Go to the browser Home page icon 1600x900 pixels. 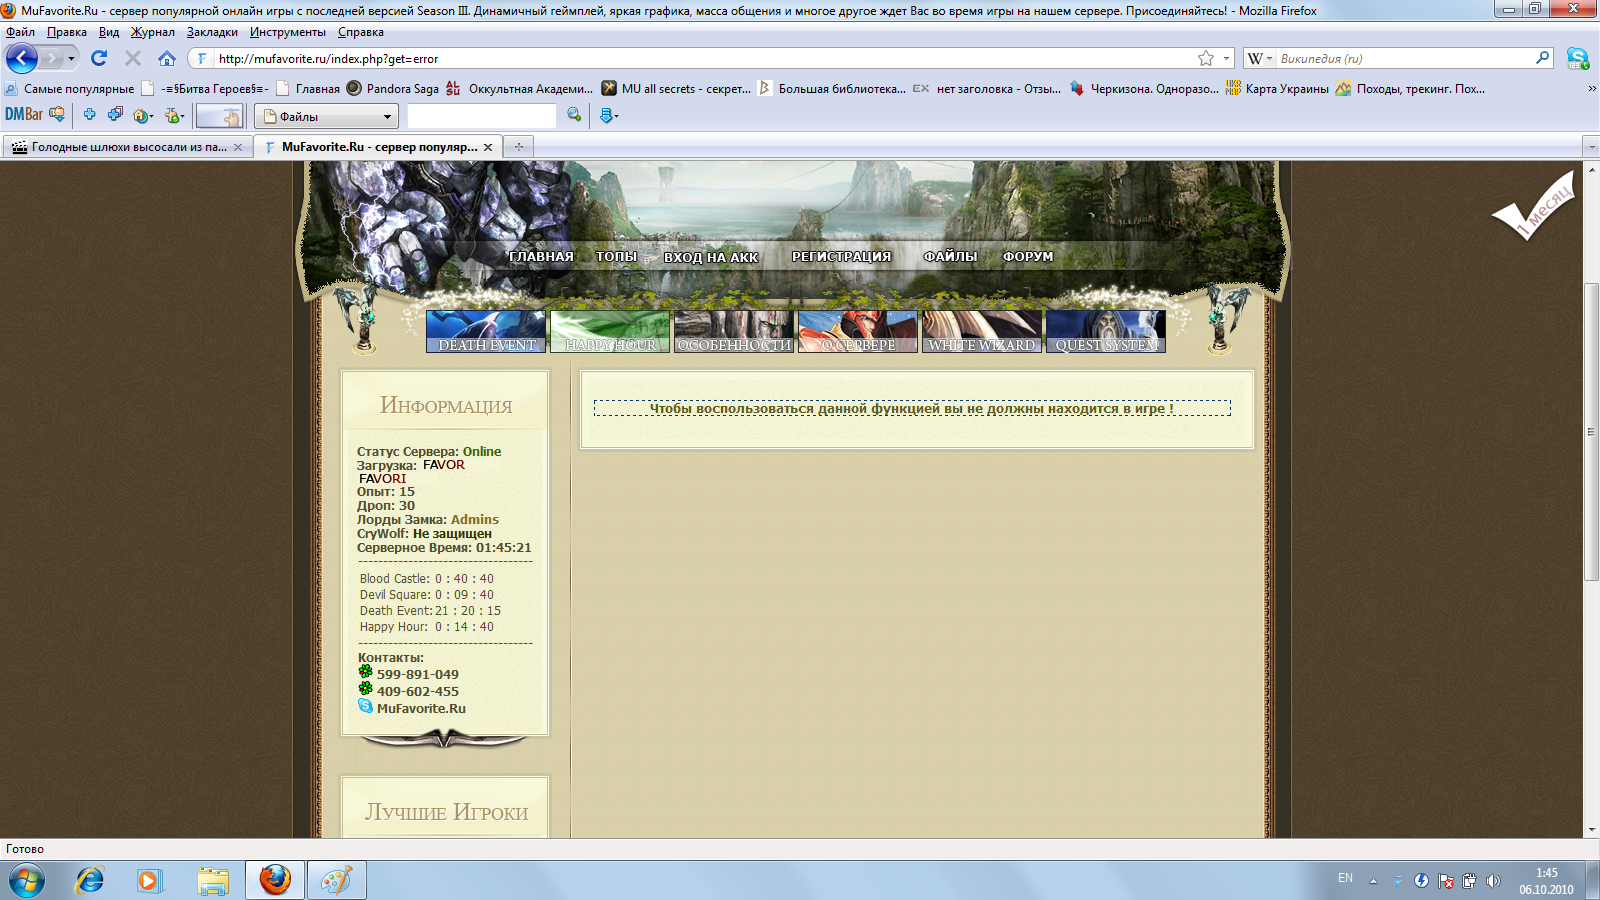coord(167,58)
